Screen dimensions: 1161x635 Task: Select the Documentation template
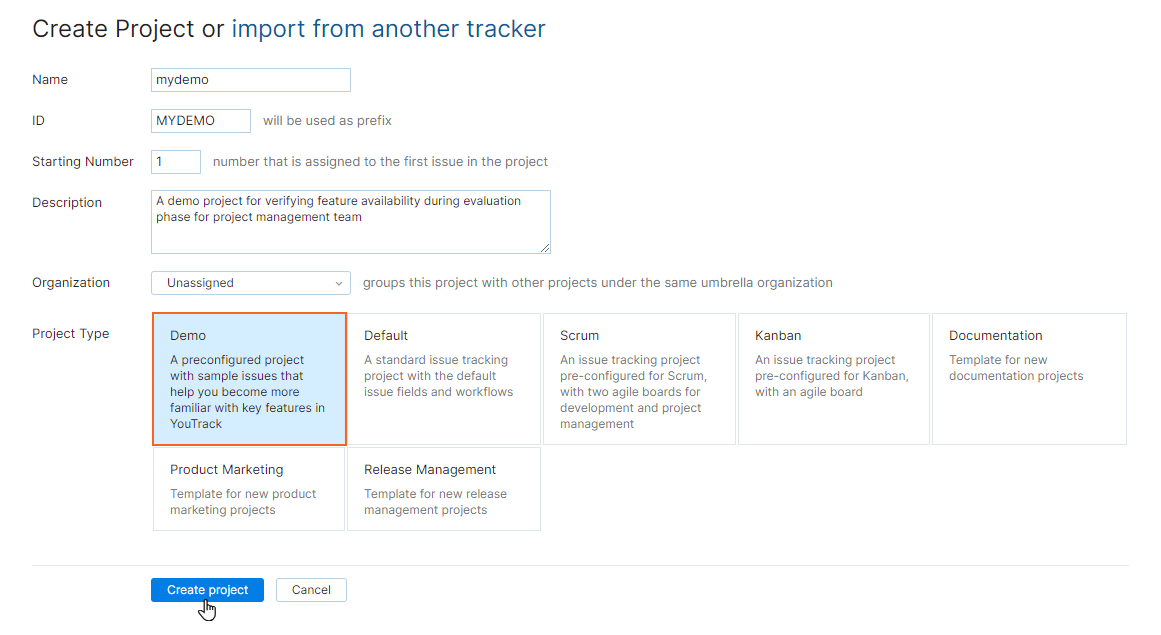coord(1028,378)
